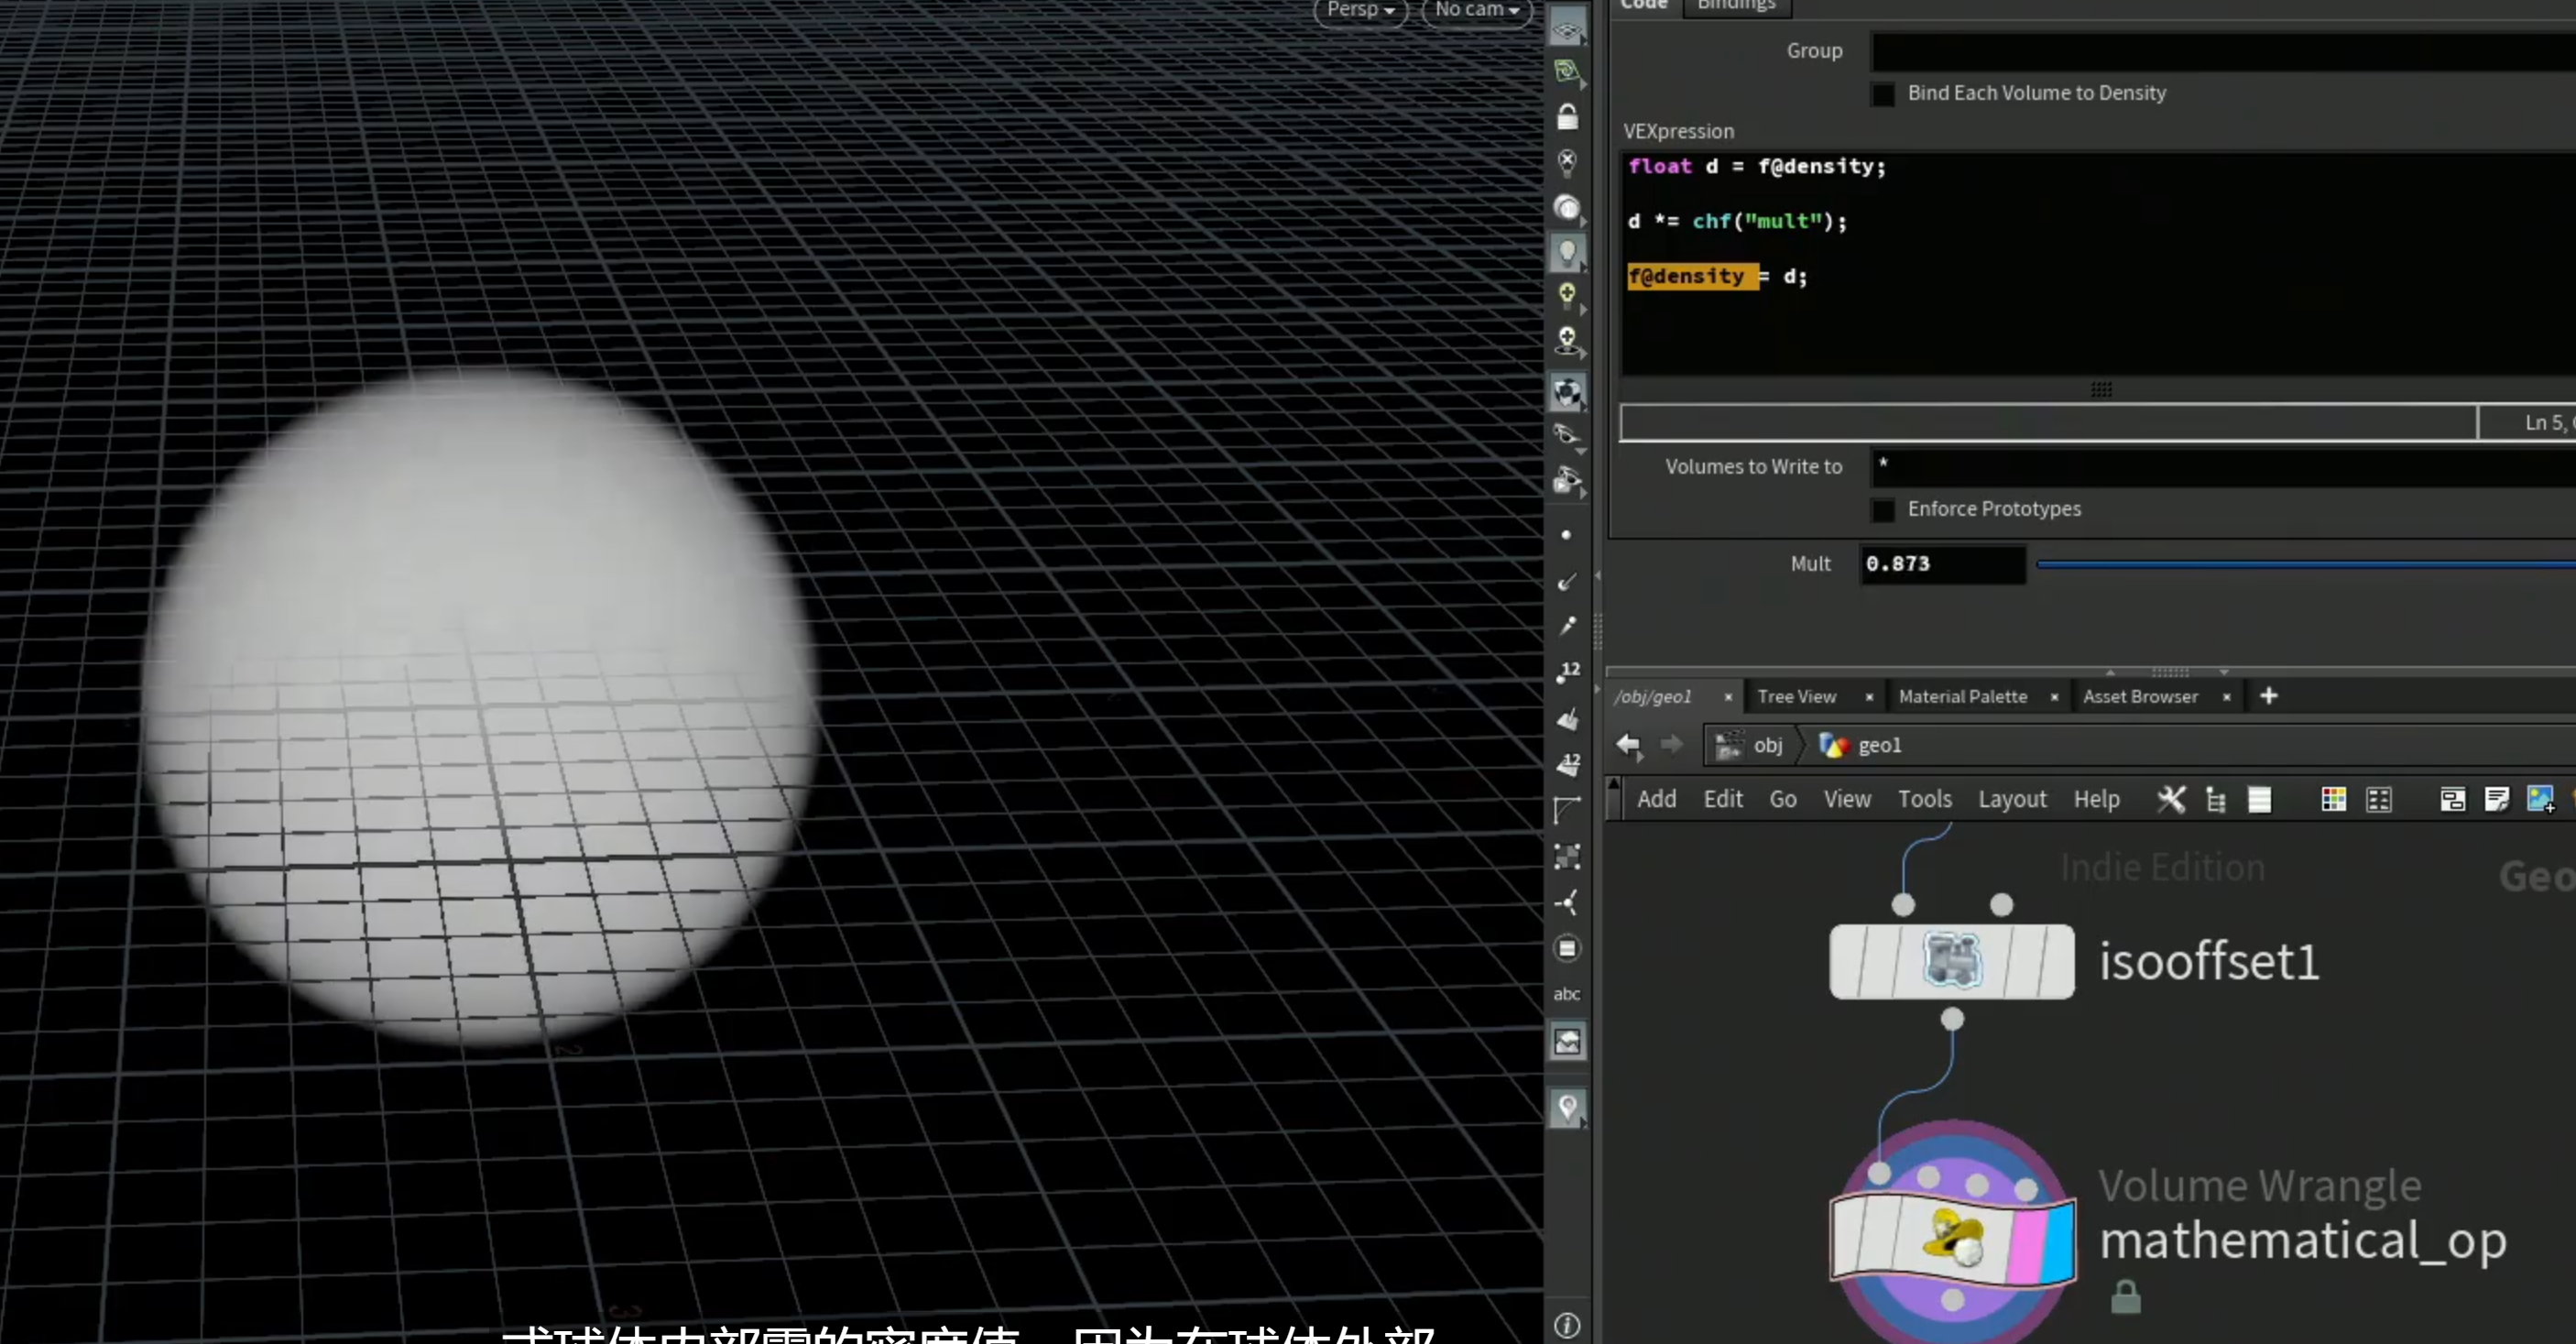Click the padlock lock-camera icon in viewport toolbar
2576x1344 pixels.
tap(1567, 117)
